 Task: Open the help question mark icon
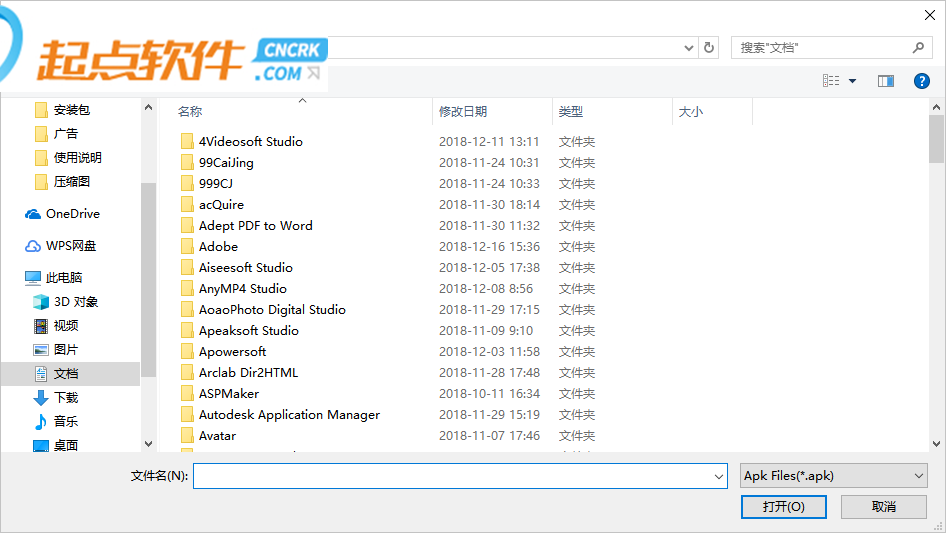(921, 81)
